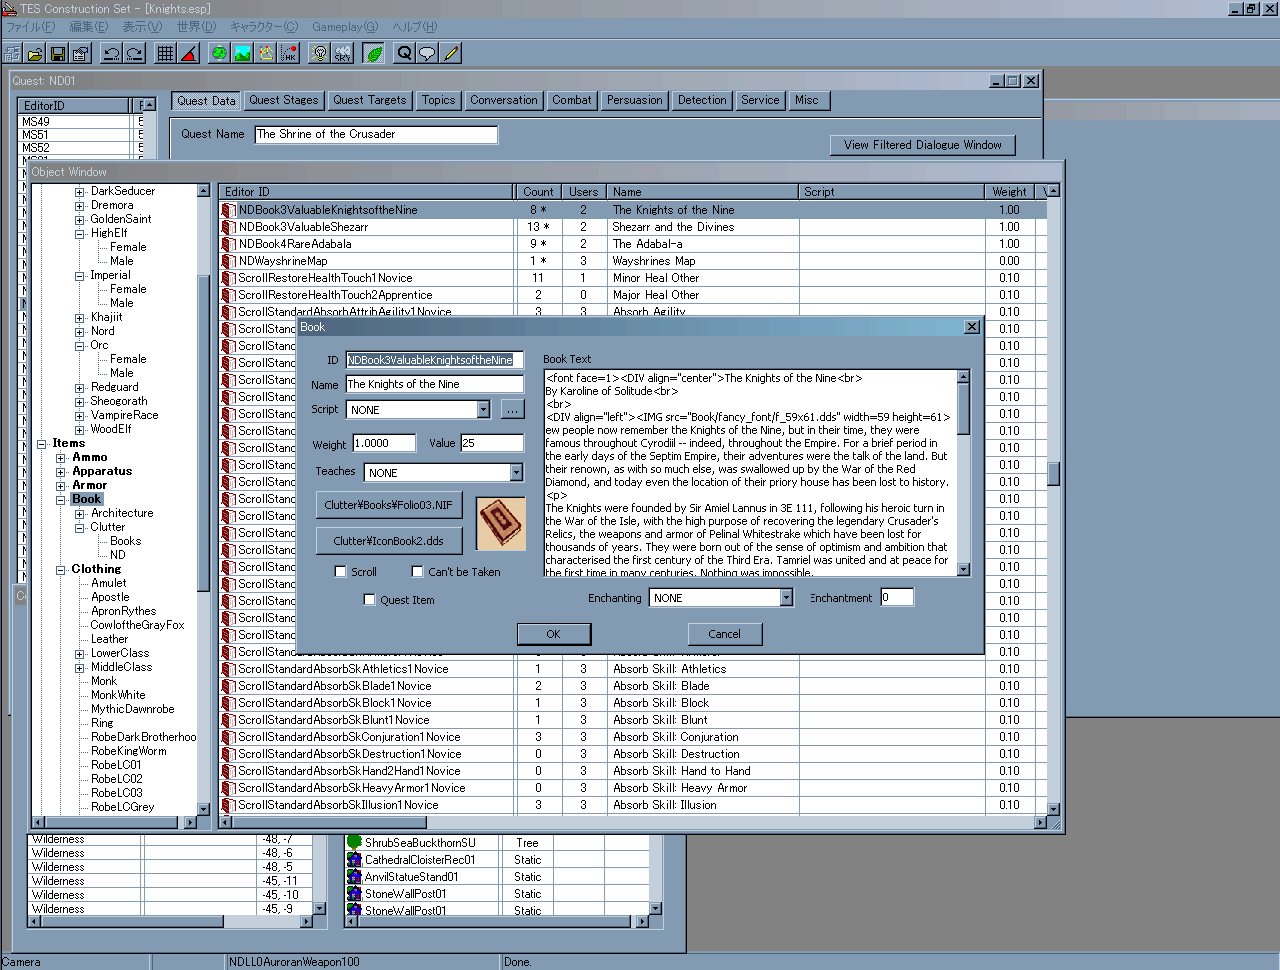Click the World globe toolbar icon
Image resolution: width=1280 pixels, height=970 pixels.
point(219,53)
